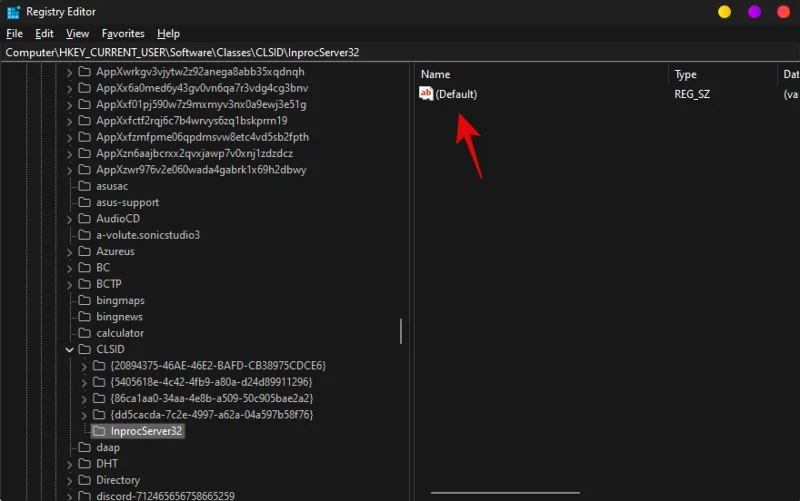This screenshot has height=501, width=800.
Task: Select the (Default) string value icon
Action: pyautogui.click(x=426, y=93)
